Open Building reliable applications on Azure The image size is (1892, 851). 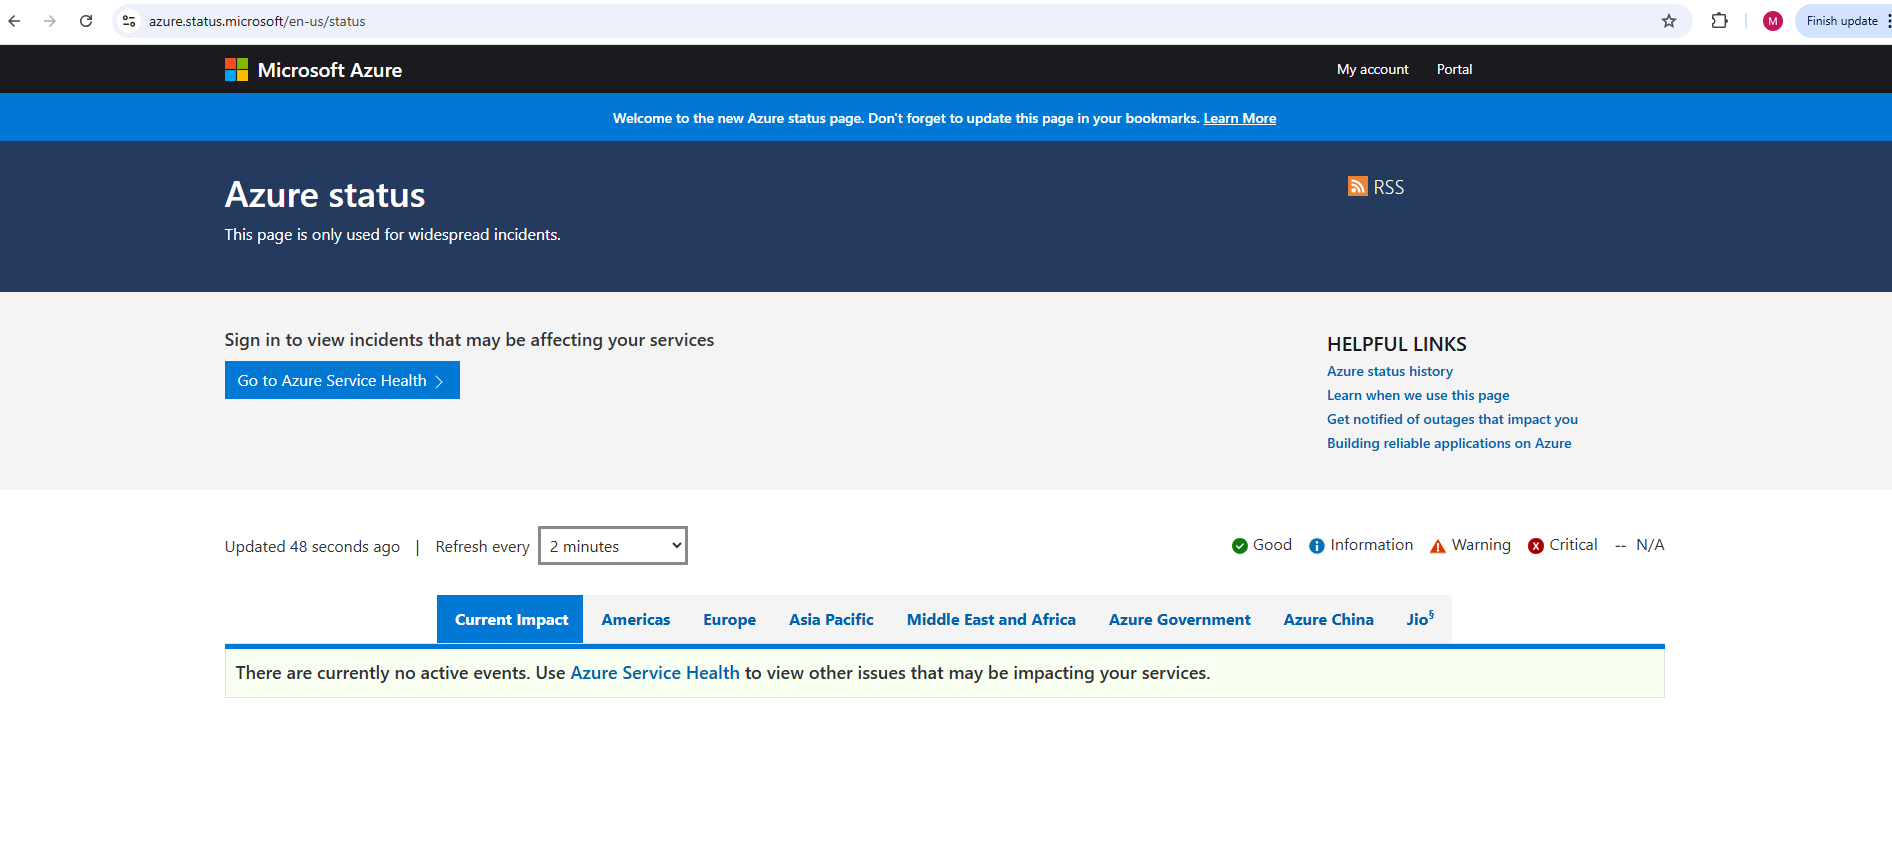[x=1449, y=443]
